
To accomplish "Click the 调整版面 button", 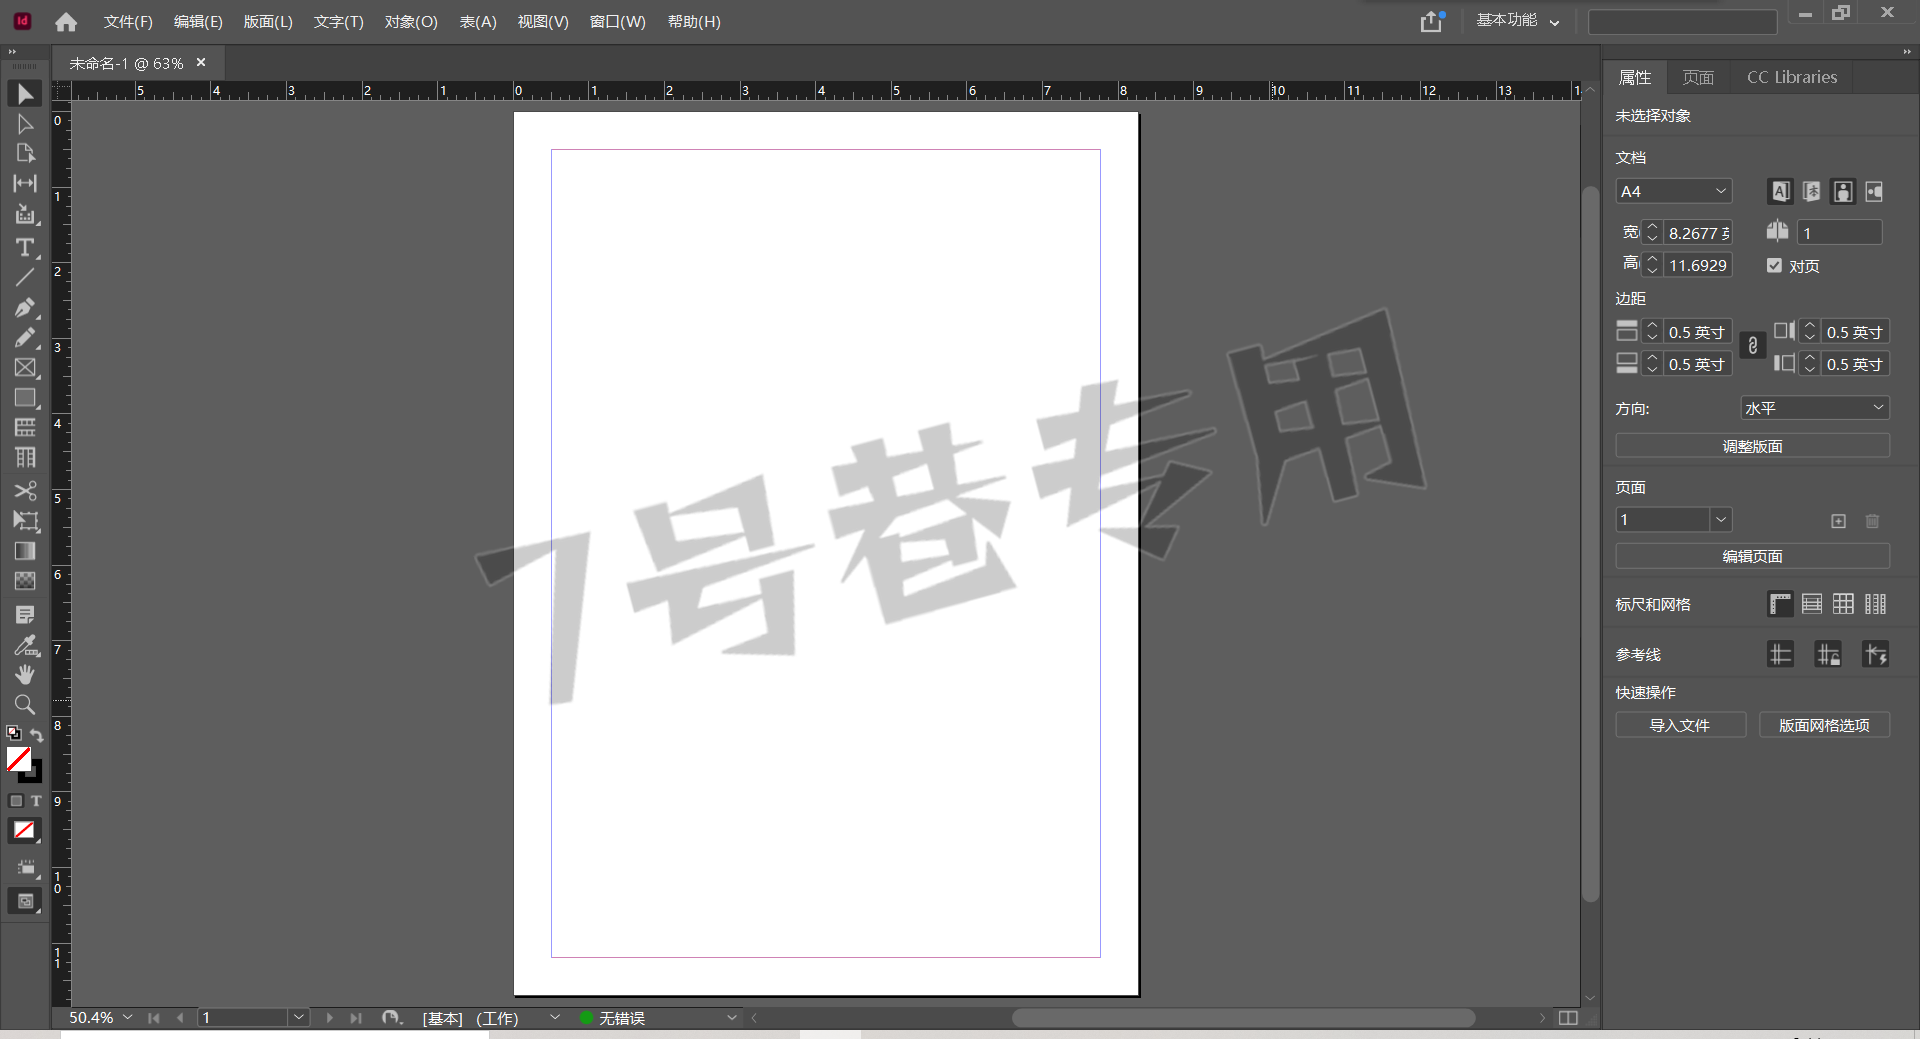I will pos(1752,446).
